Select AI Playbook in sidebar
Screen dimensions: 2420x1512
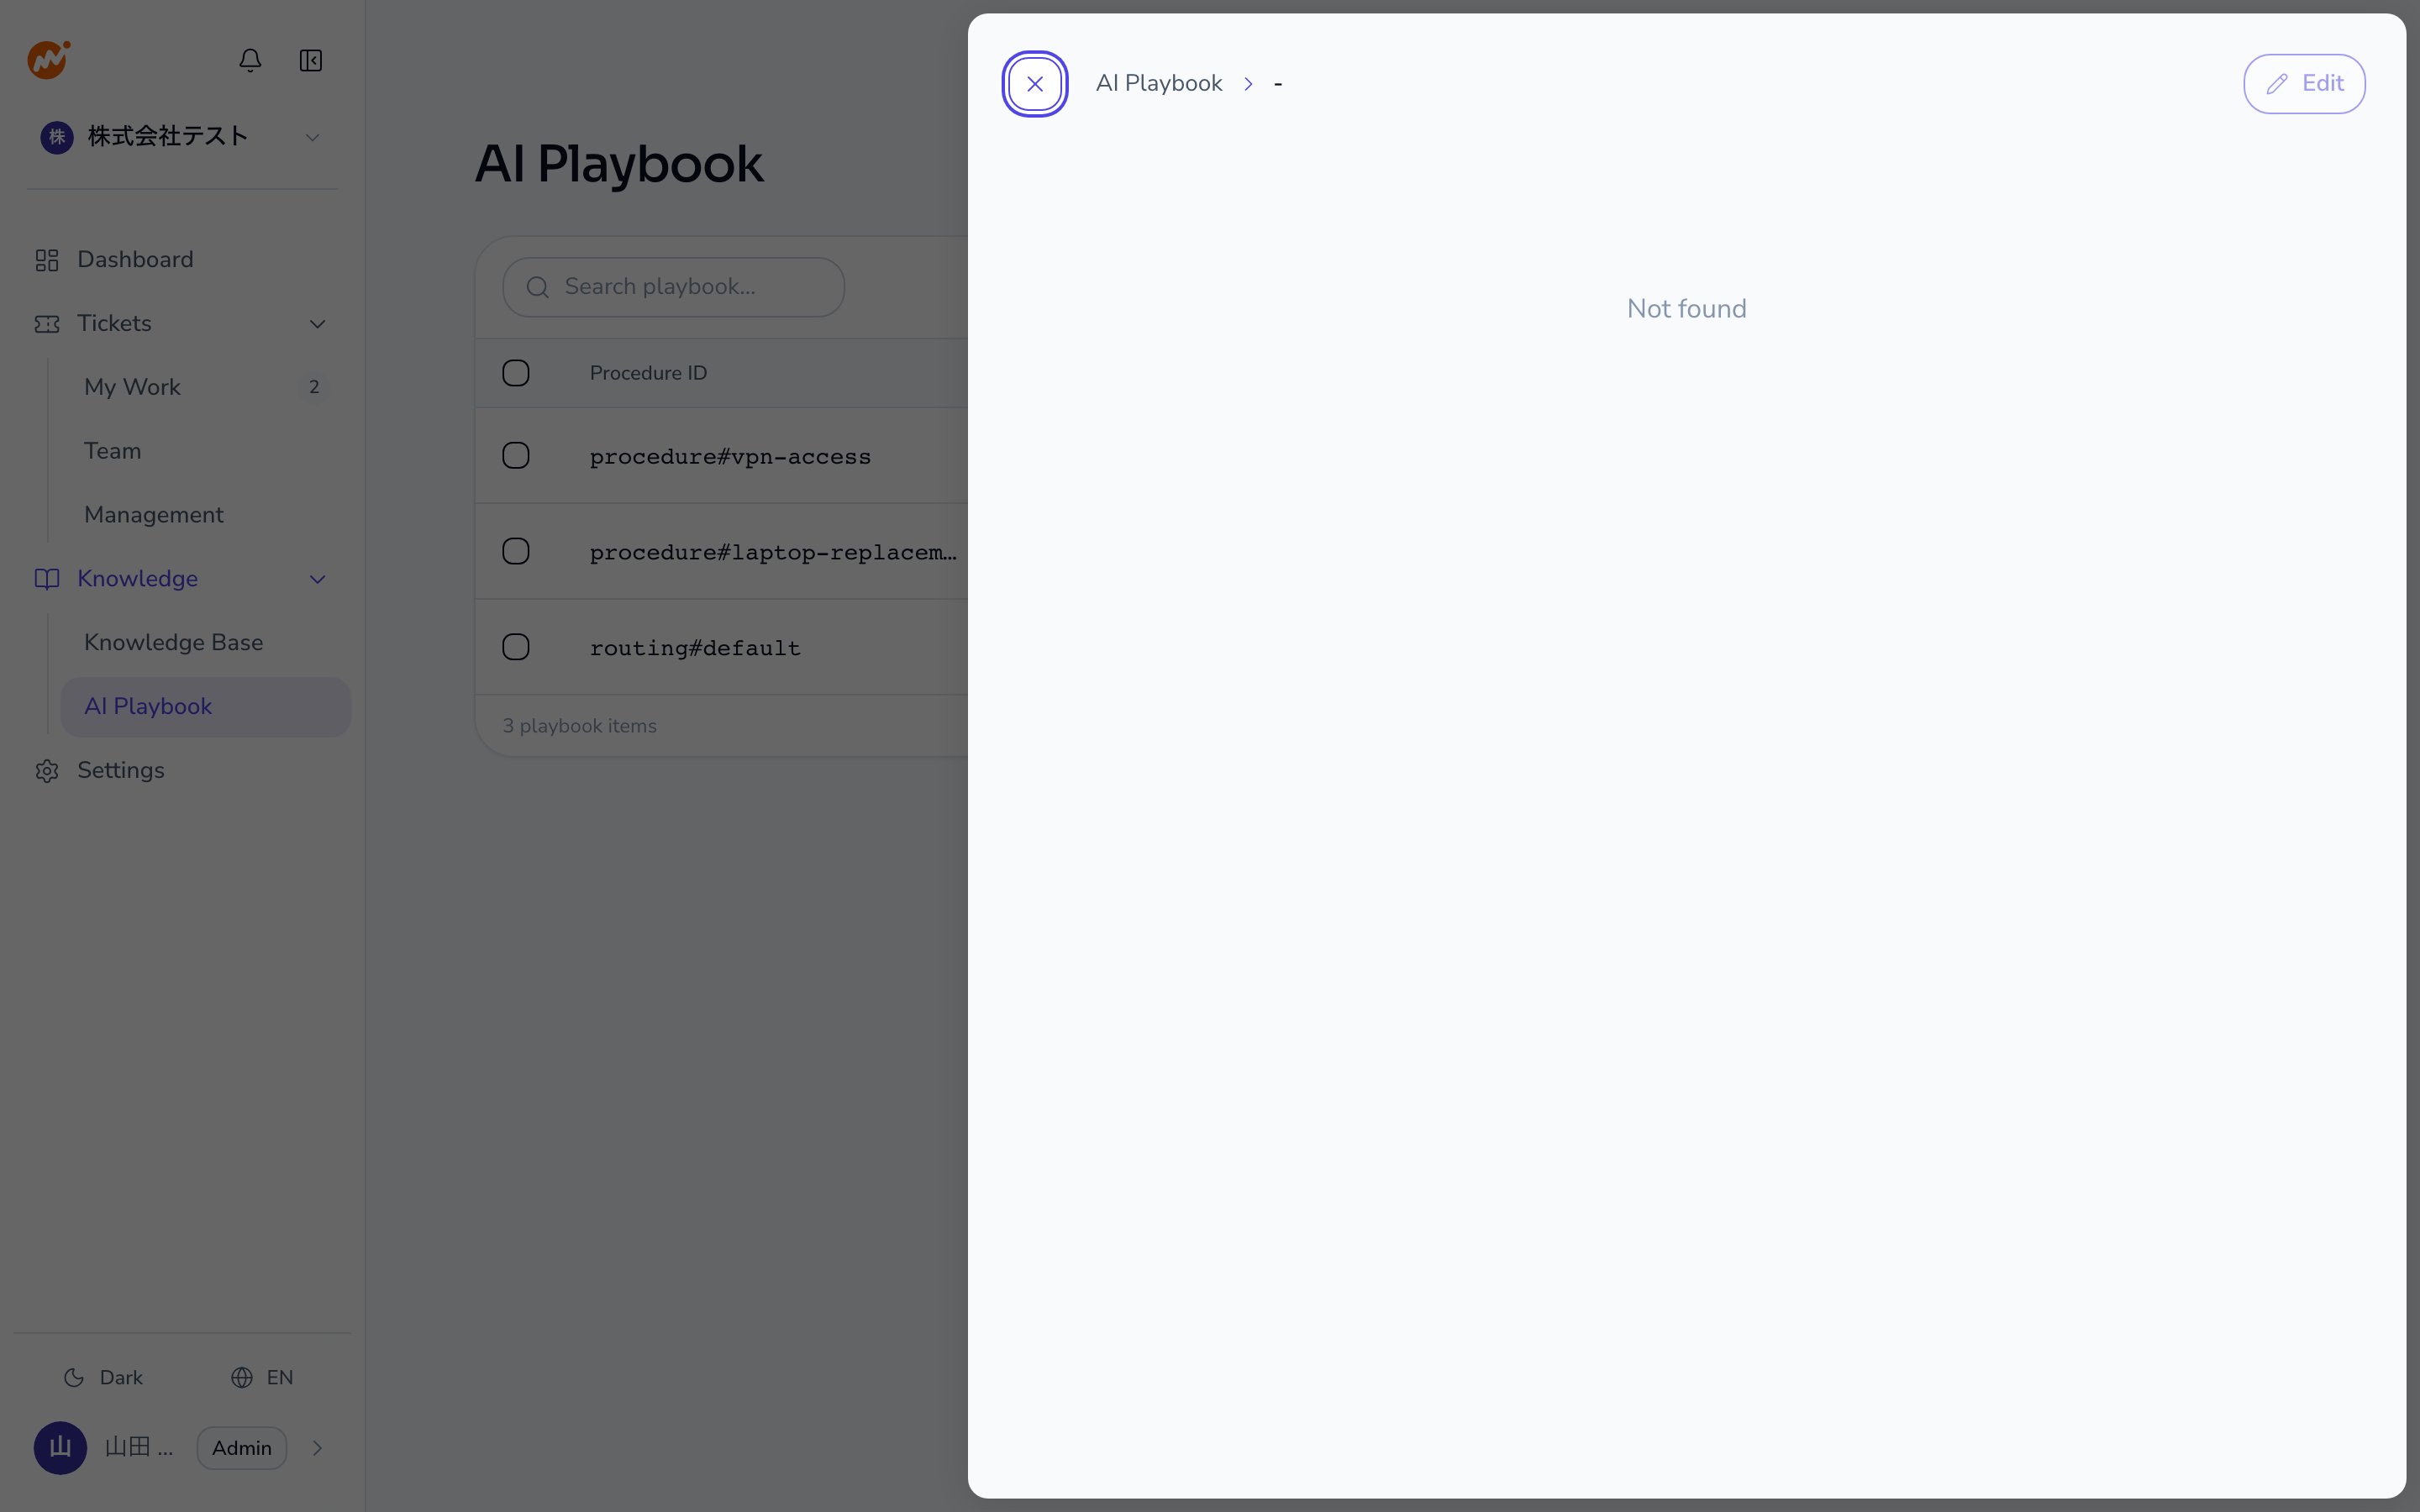[205, 707]
